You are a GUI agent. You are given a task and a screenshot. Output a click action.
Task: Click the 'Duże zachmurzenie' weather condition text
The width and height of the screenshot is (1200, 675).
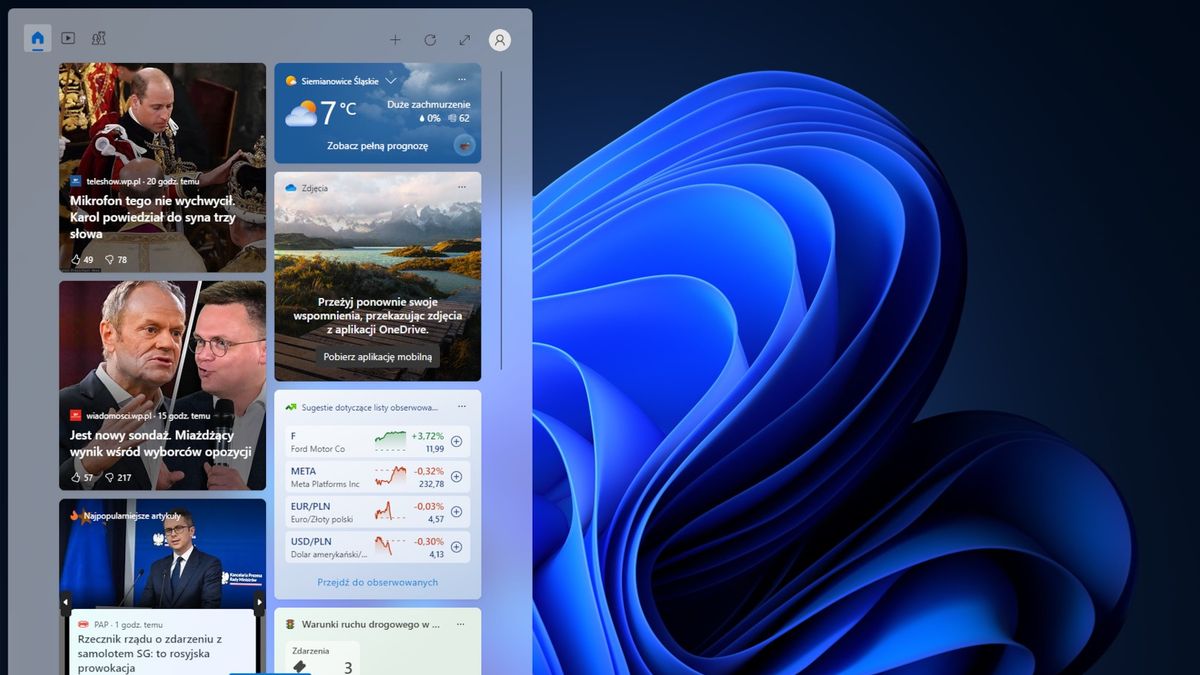[428, 103]
